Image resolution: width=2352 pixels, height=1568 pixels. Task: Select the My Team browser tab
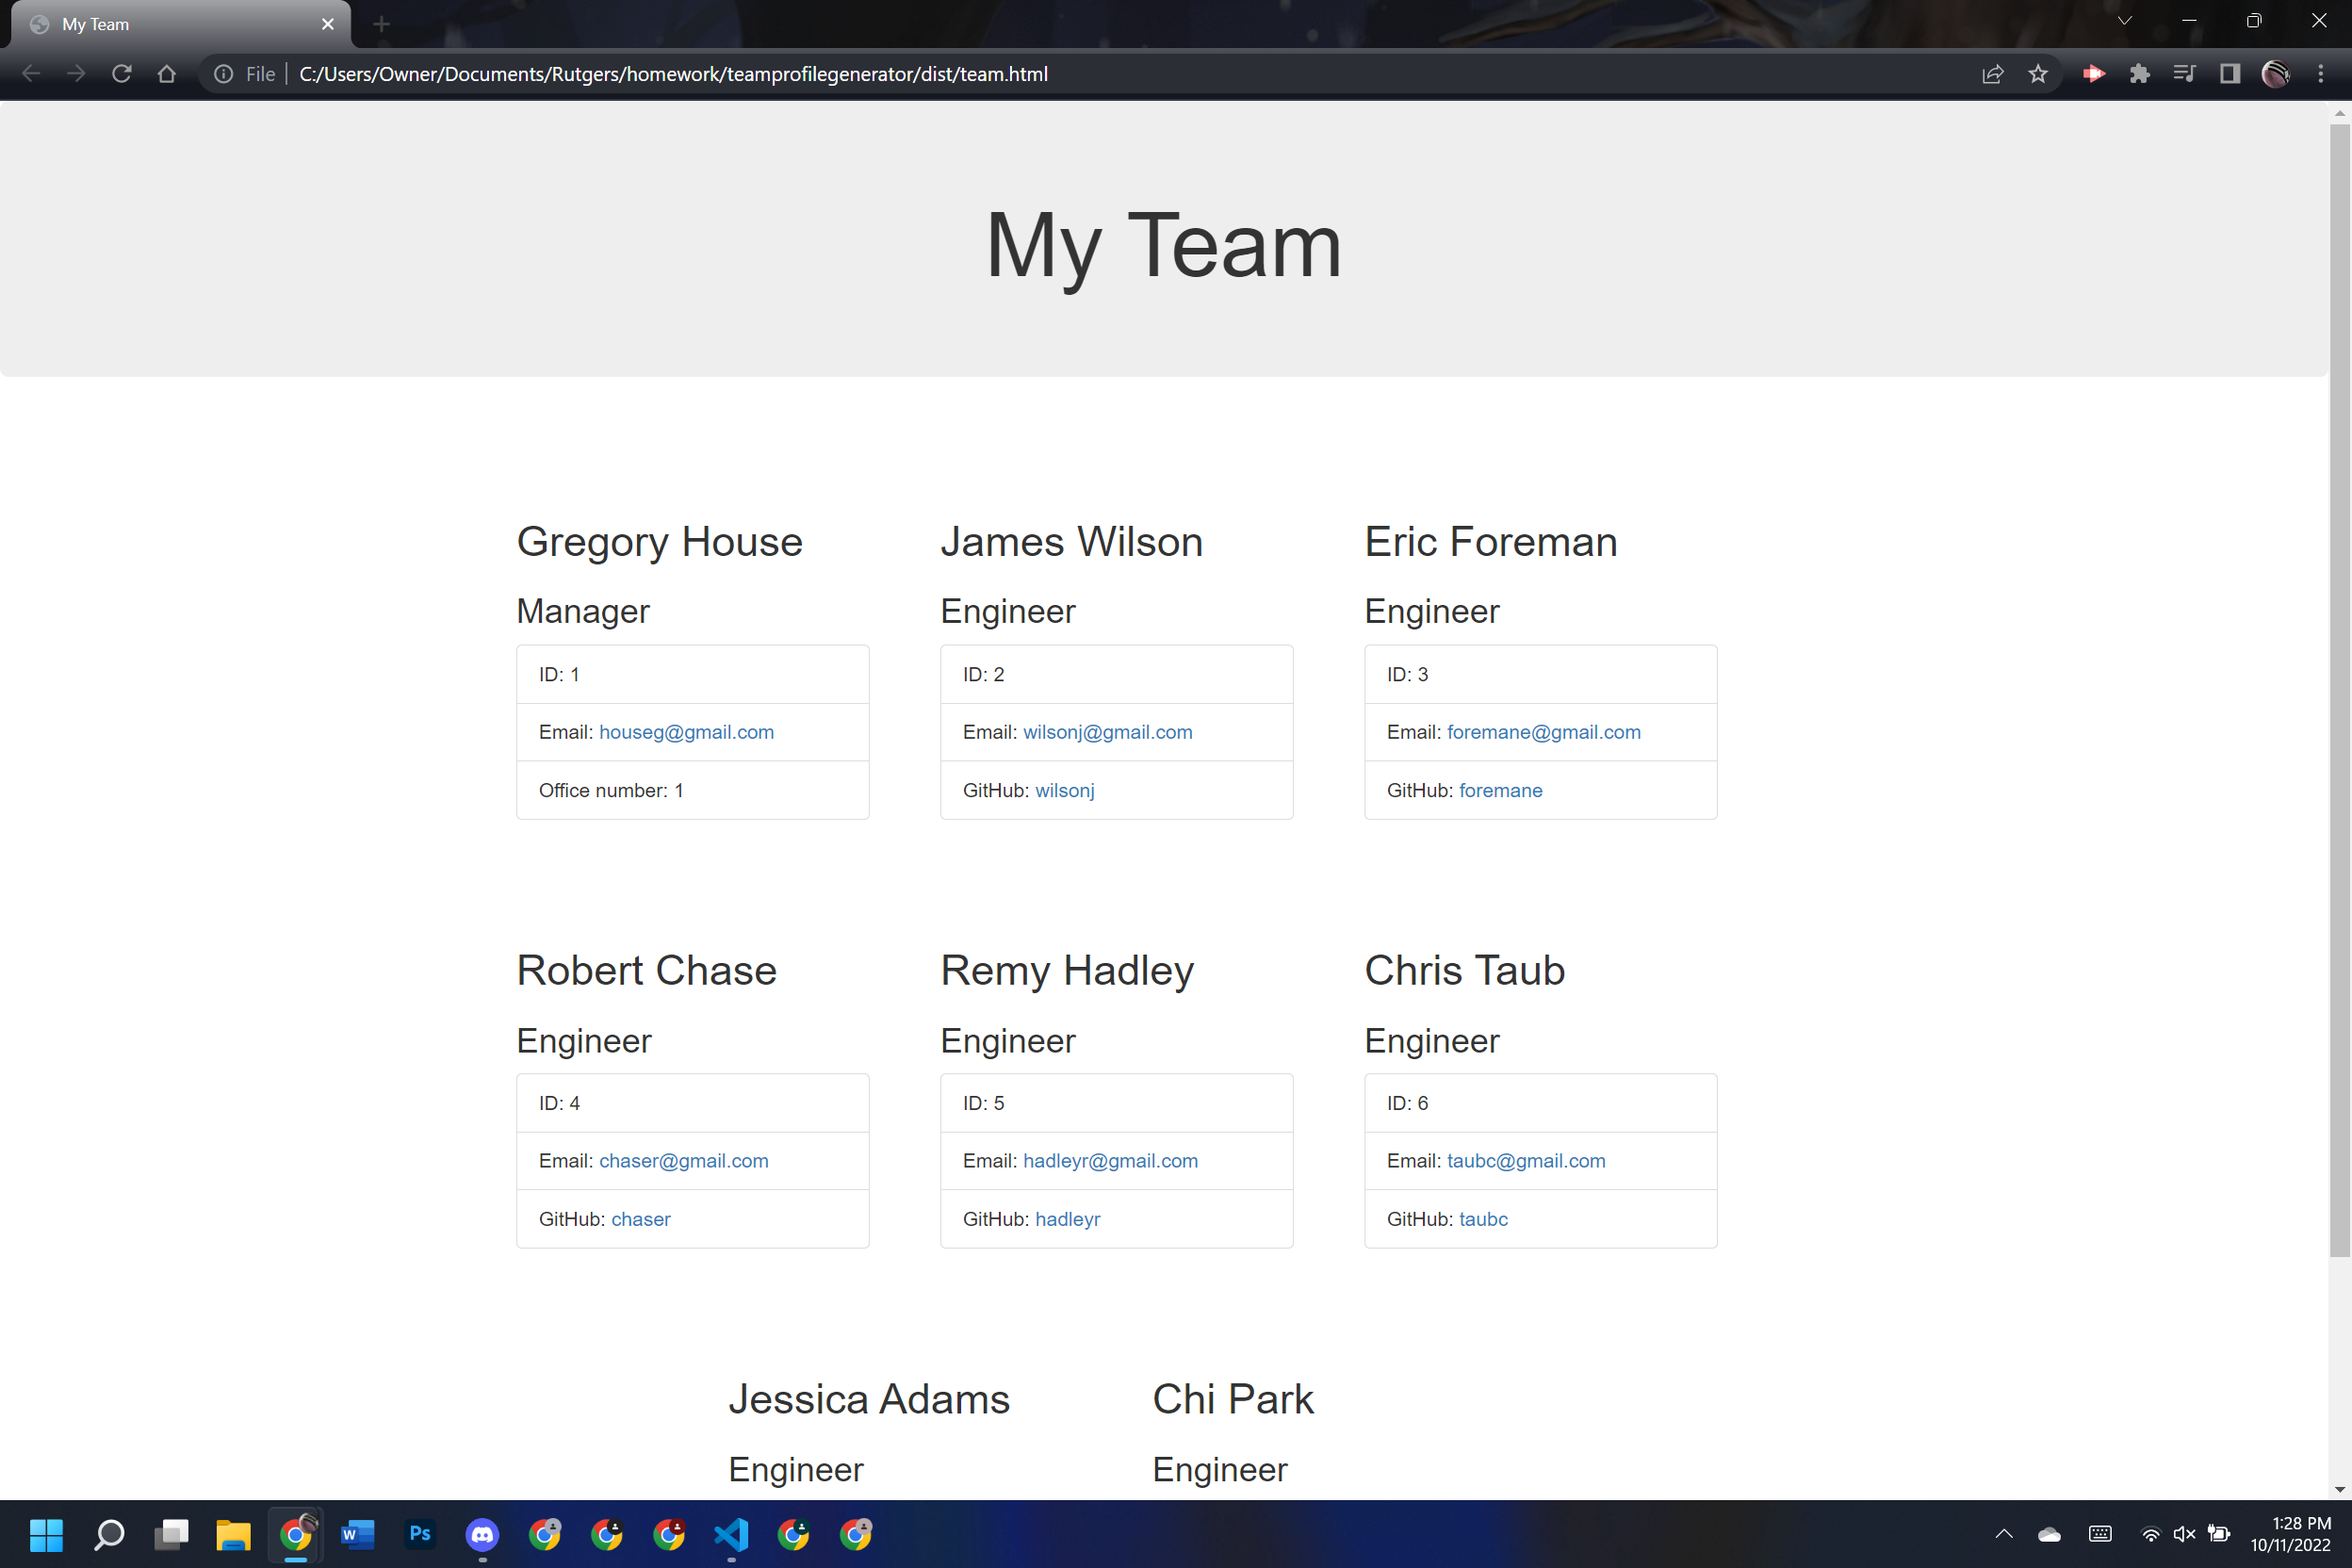[x=150, y=23]
